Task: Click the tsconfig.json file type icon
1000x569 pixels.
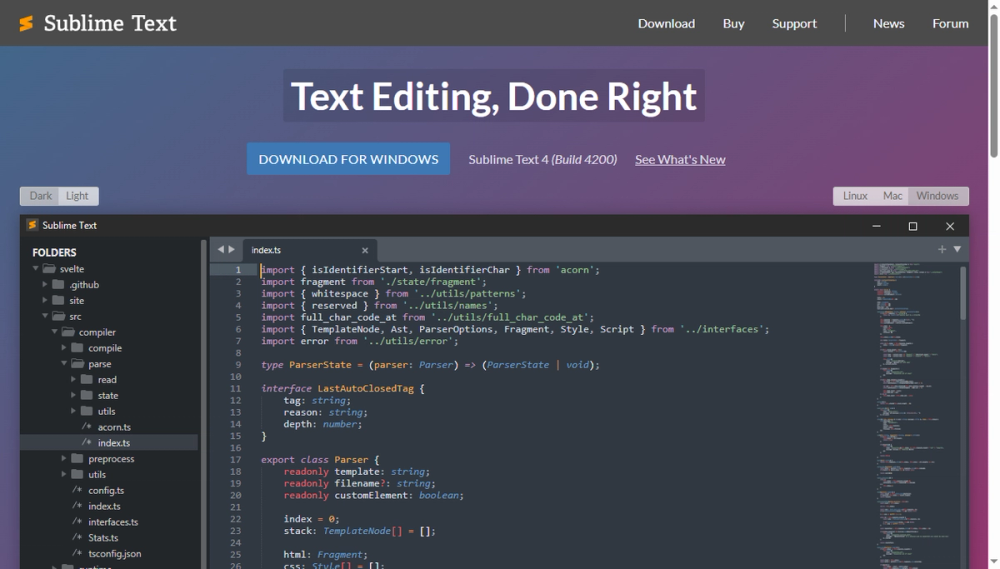Action: (x=77, y=553)
